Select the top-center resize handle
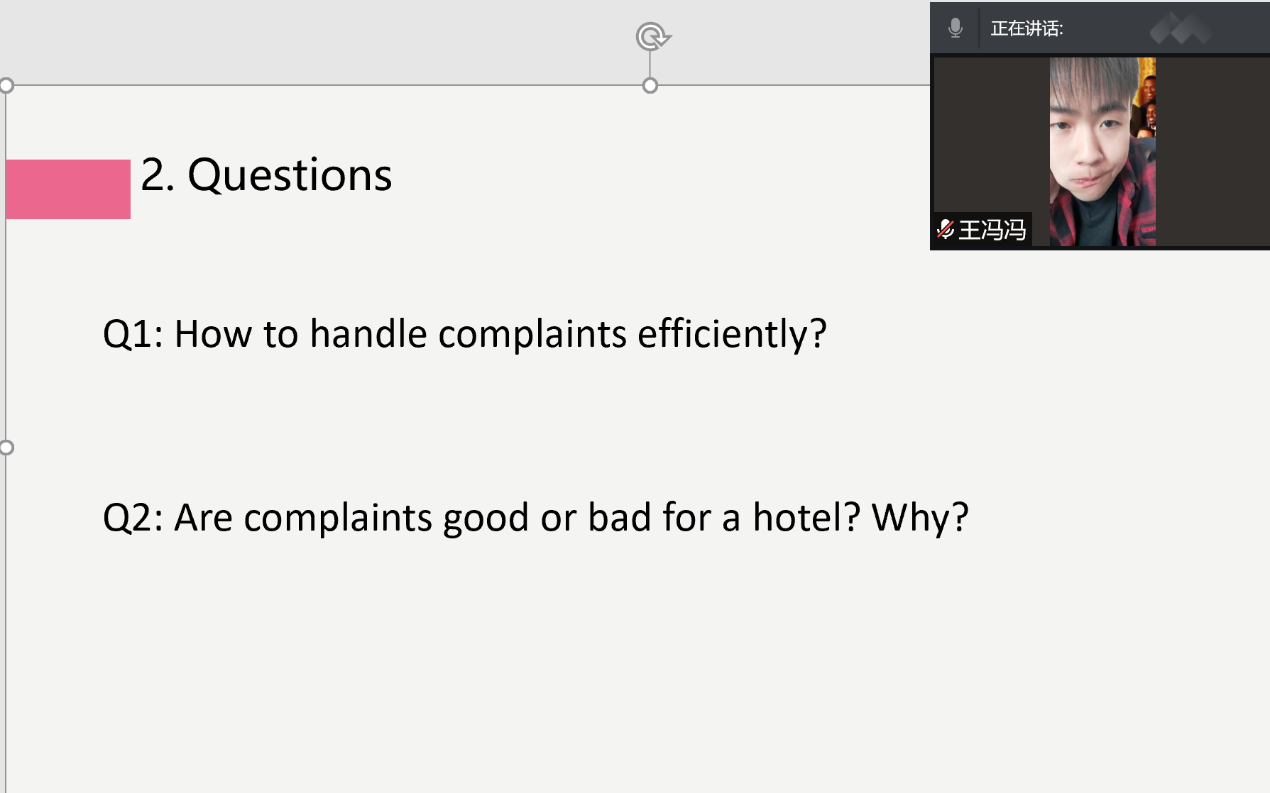 point(650,86)
